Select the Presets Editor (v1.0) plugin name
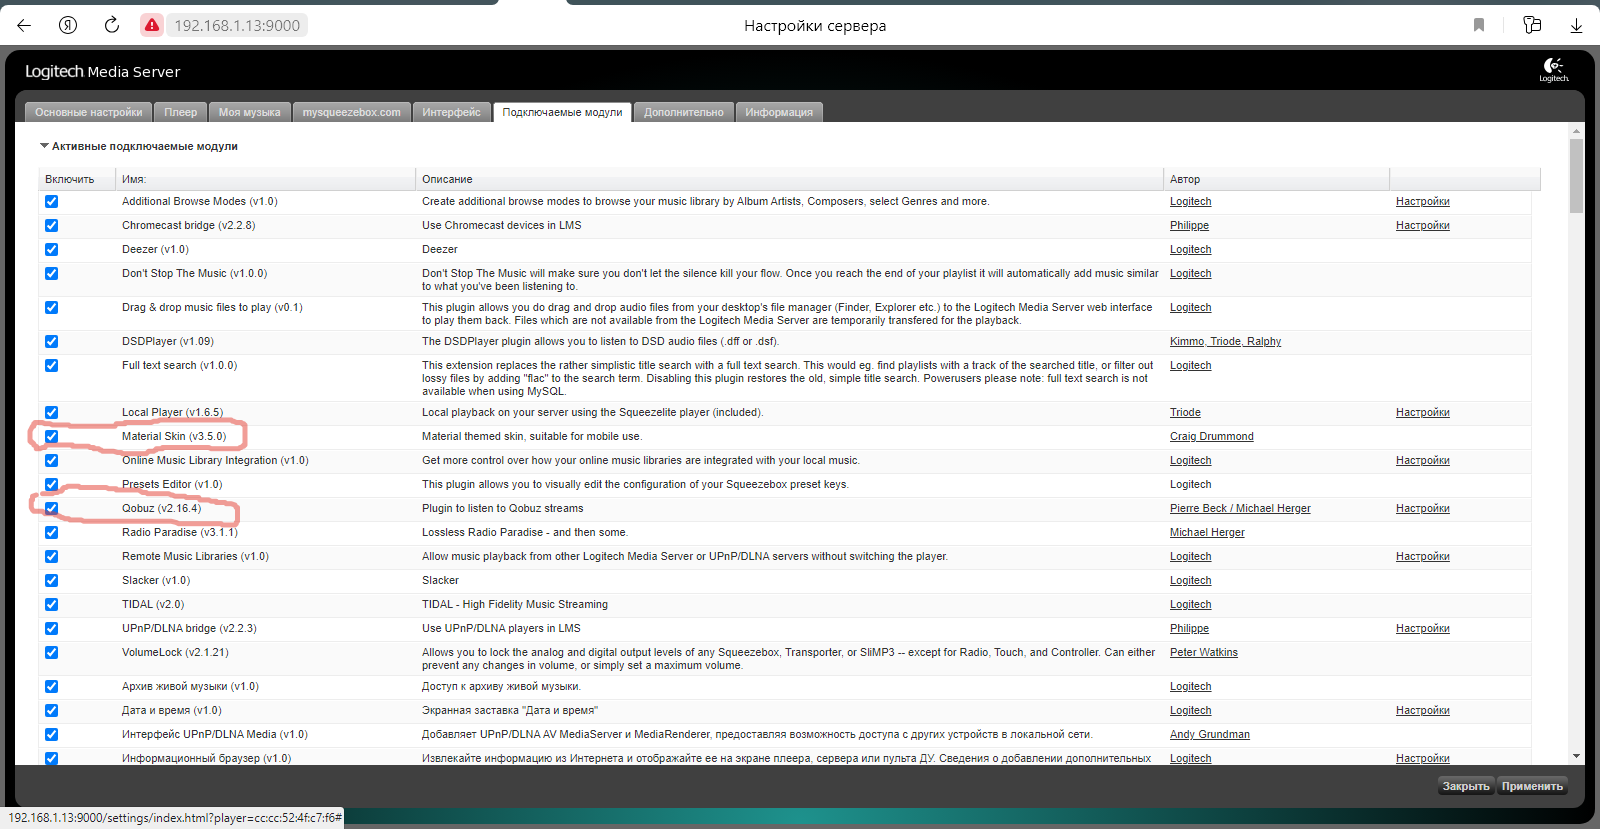Screen dimensions: 1600x829 [172, 484]
